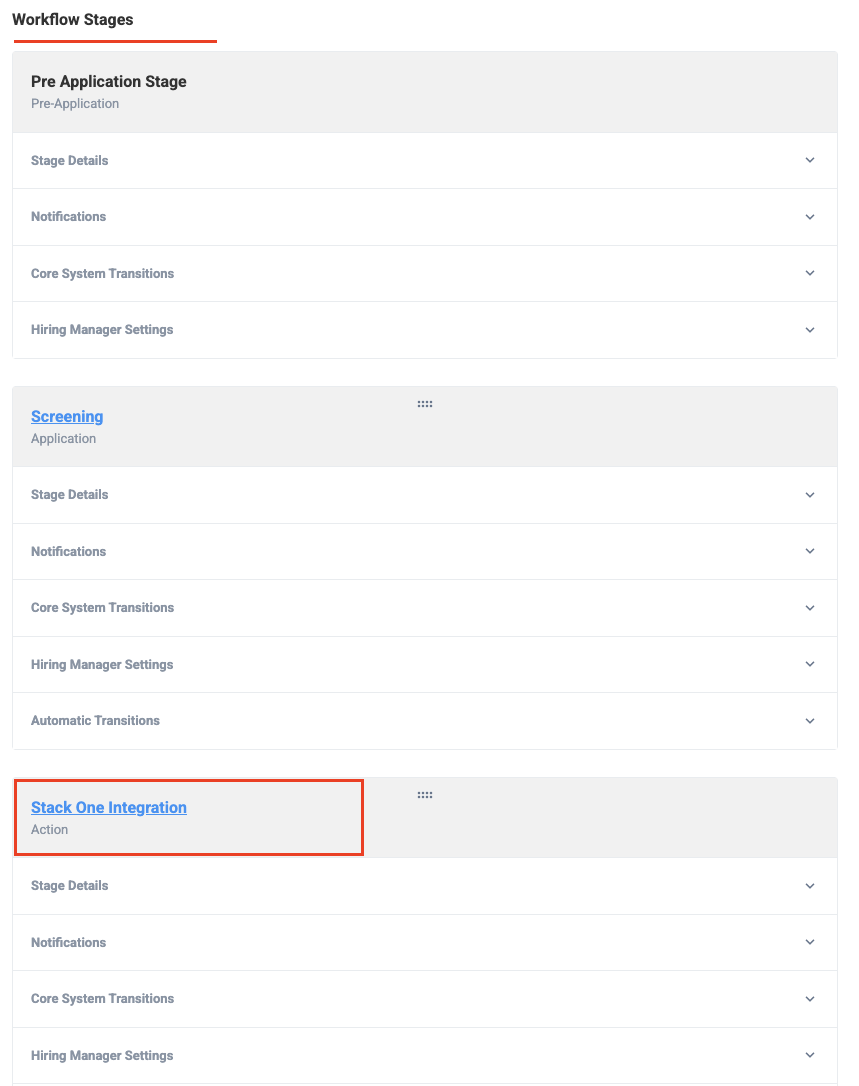
Task: Expand Notifications under Stack One Integration
Action: tap(425, 943)
